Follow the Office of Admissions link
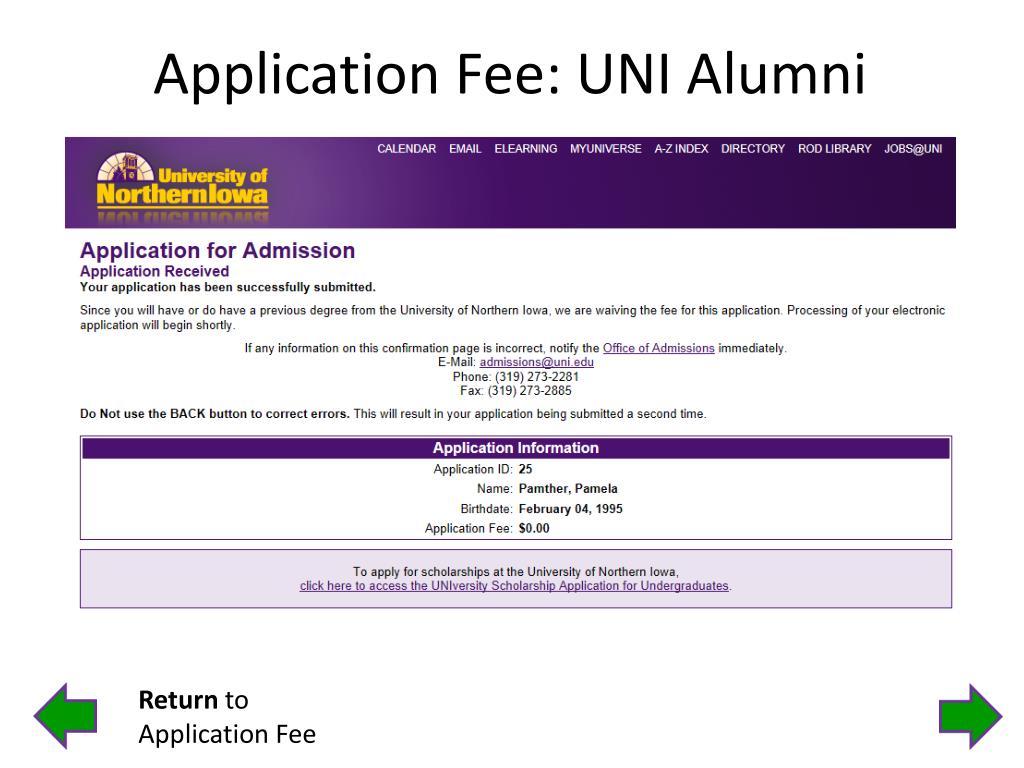Image resolution: width=1024 pixels, height=768 pixels. pyautogui.click(x=658, y=348)
